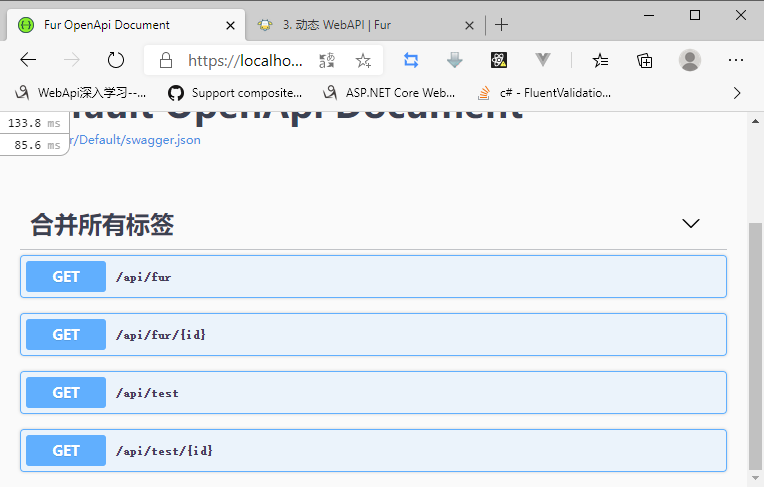
Task: Collapse the 合并所有标签 section with chevron
Action: pyautogui.click(x=690, y=223)
